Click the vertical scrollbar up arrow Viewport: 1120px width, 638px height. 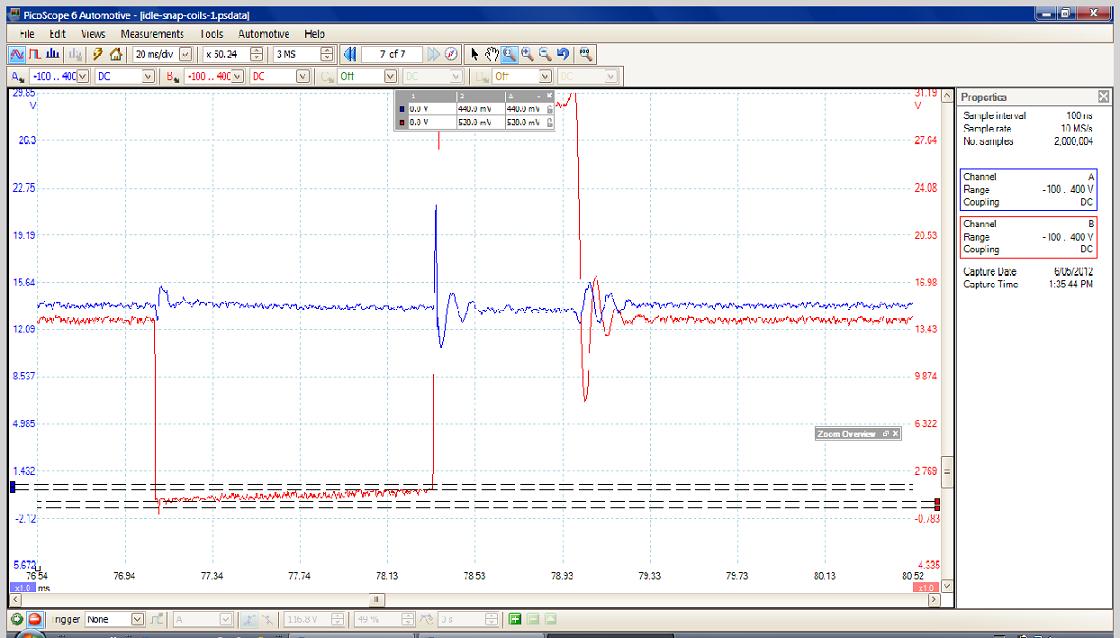coord(947,96)
